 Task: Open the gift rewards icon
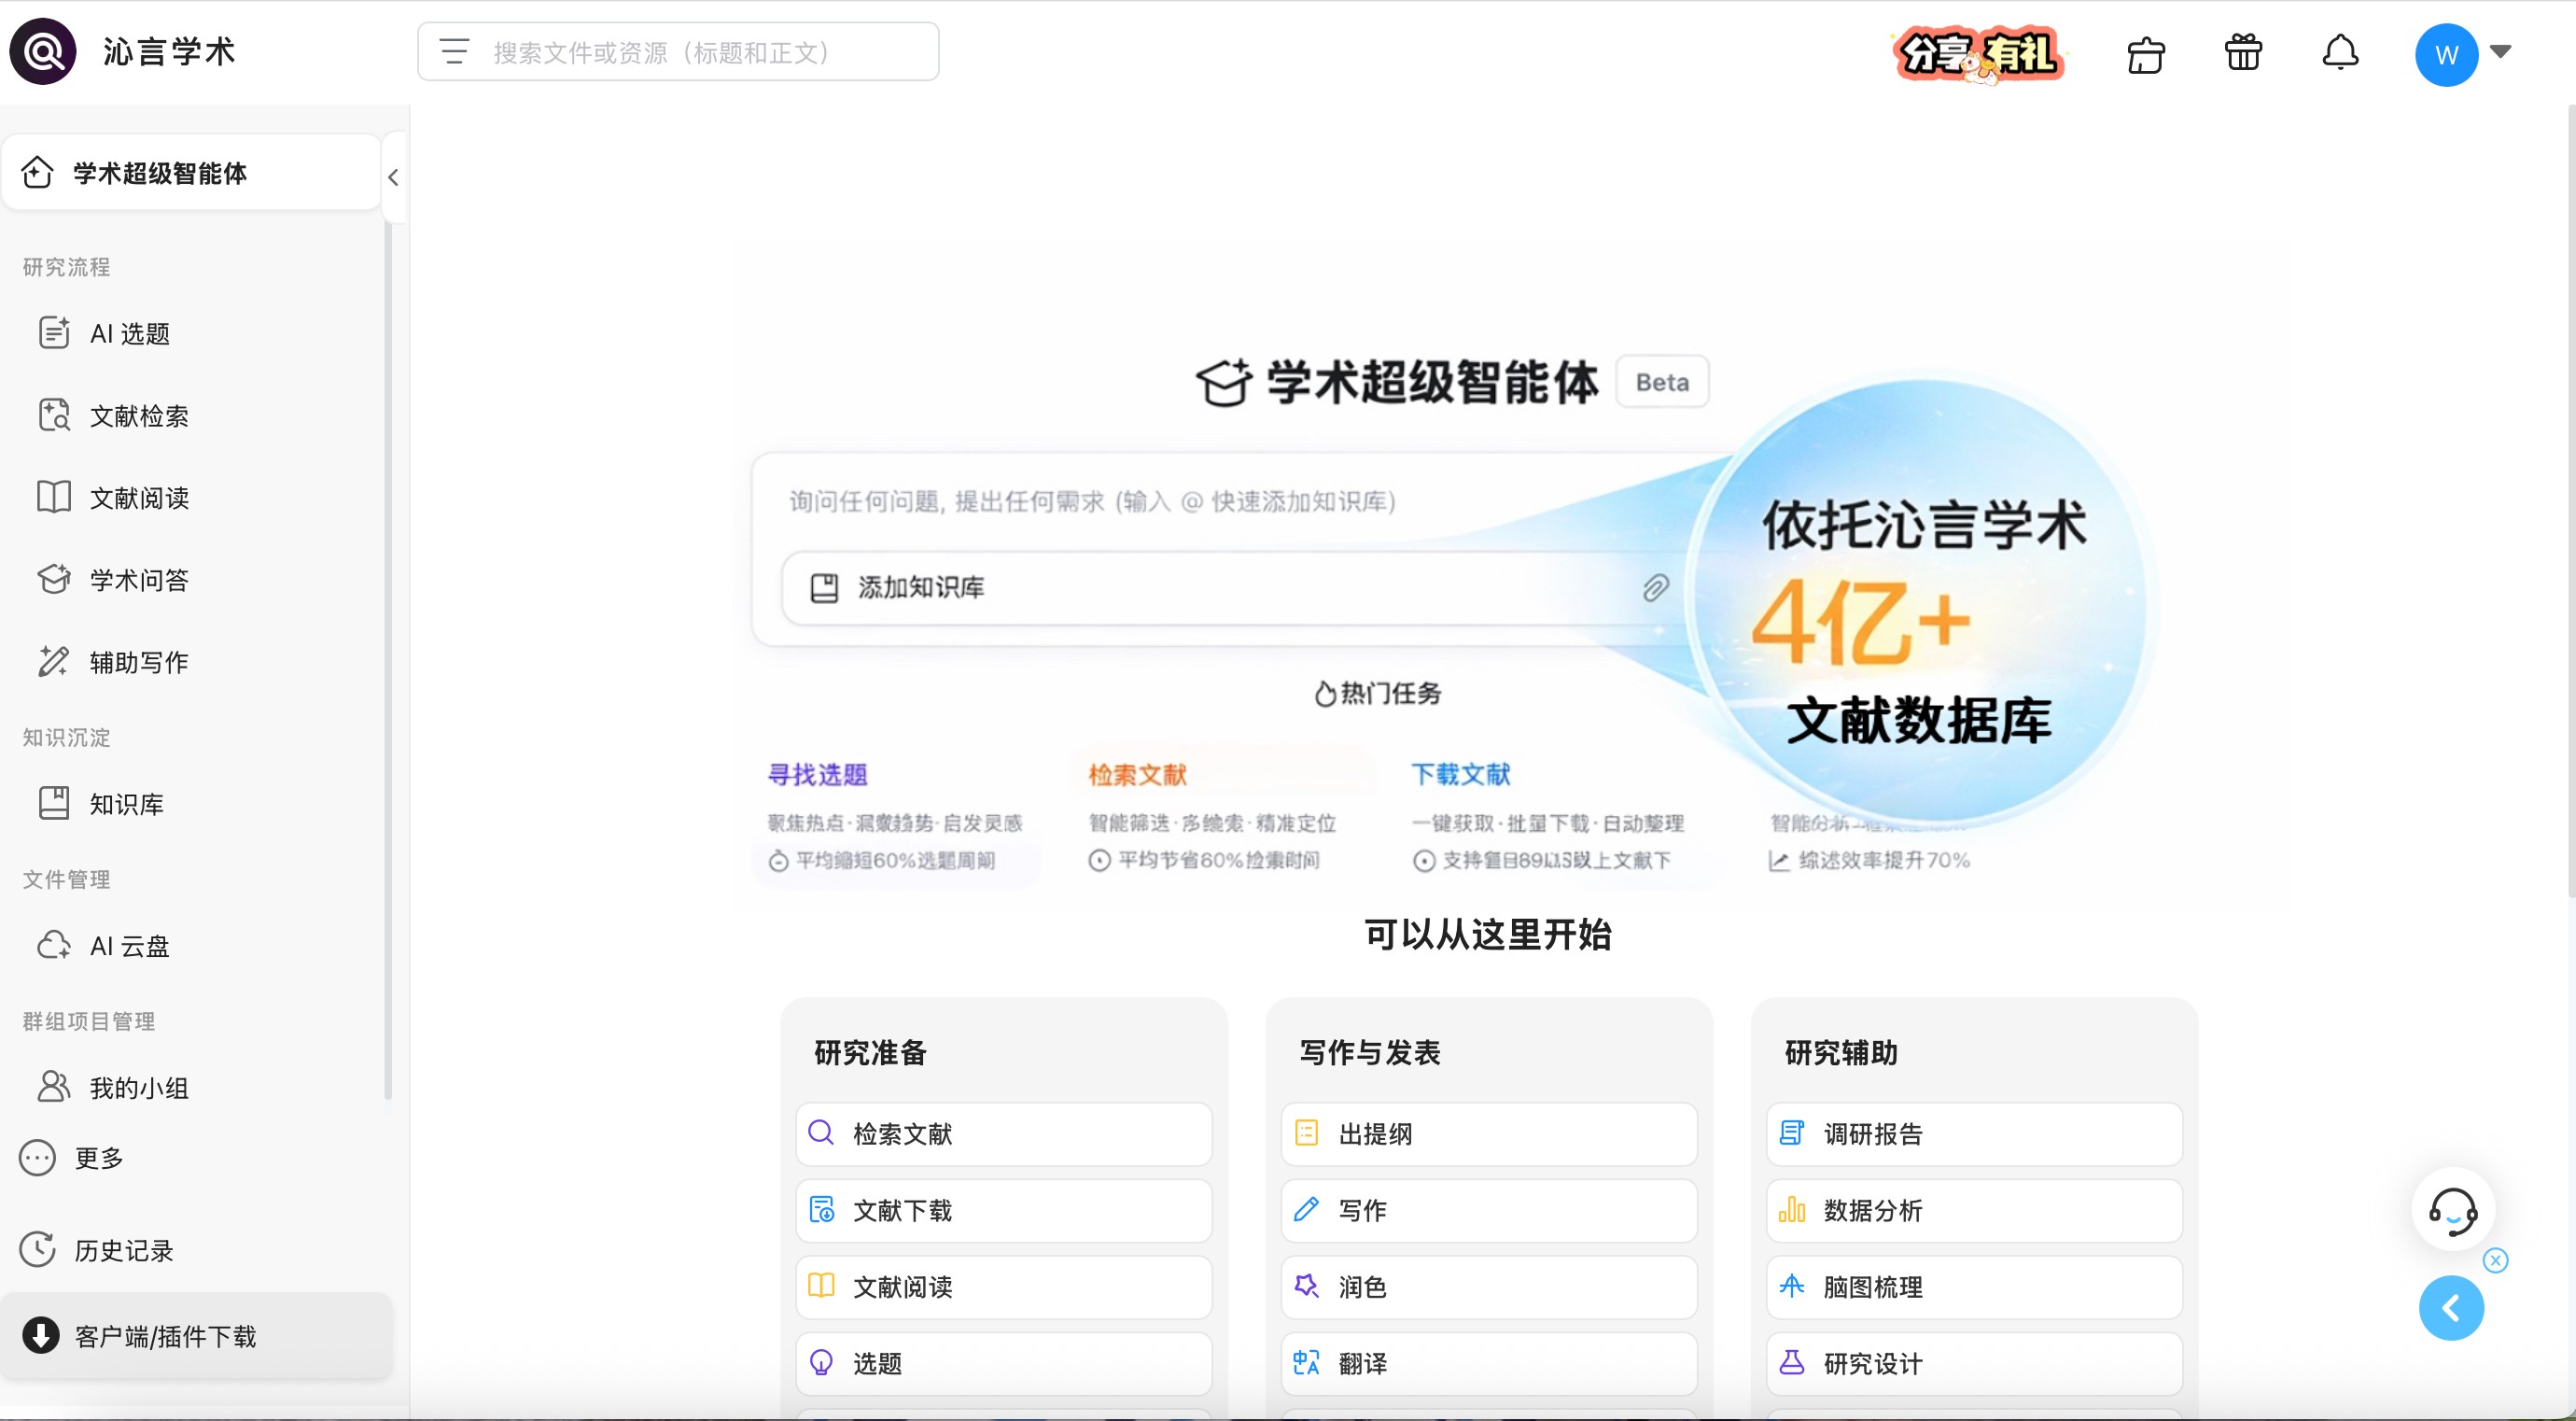pos(2243,53)
